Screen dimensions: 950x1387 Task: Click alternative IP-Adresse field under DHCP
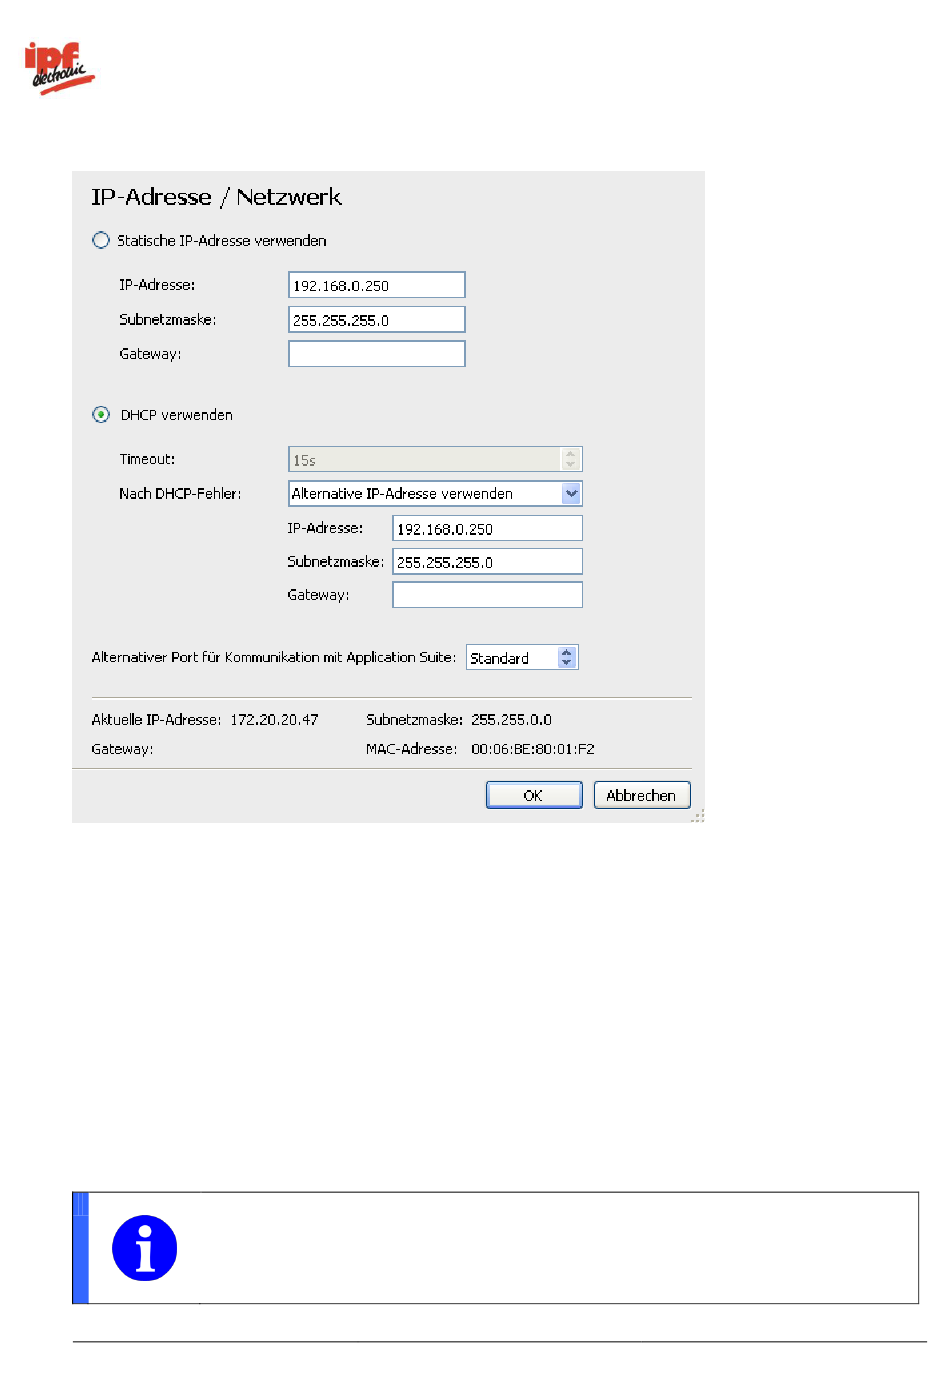tap(486, 528)
